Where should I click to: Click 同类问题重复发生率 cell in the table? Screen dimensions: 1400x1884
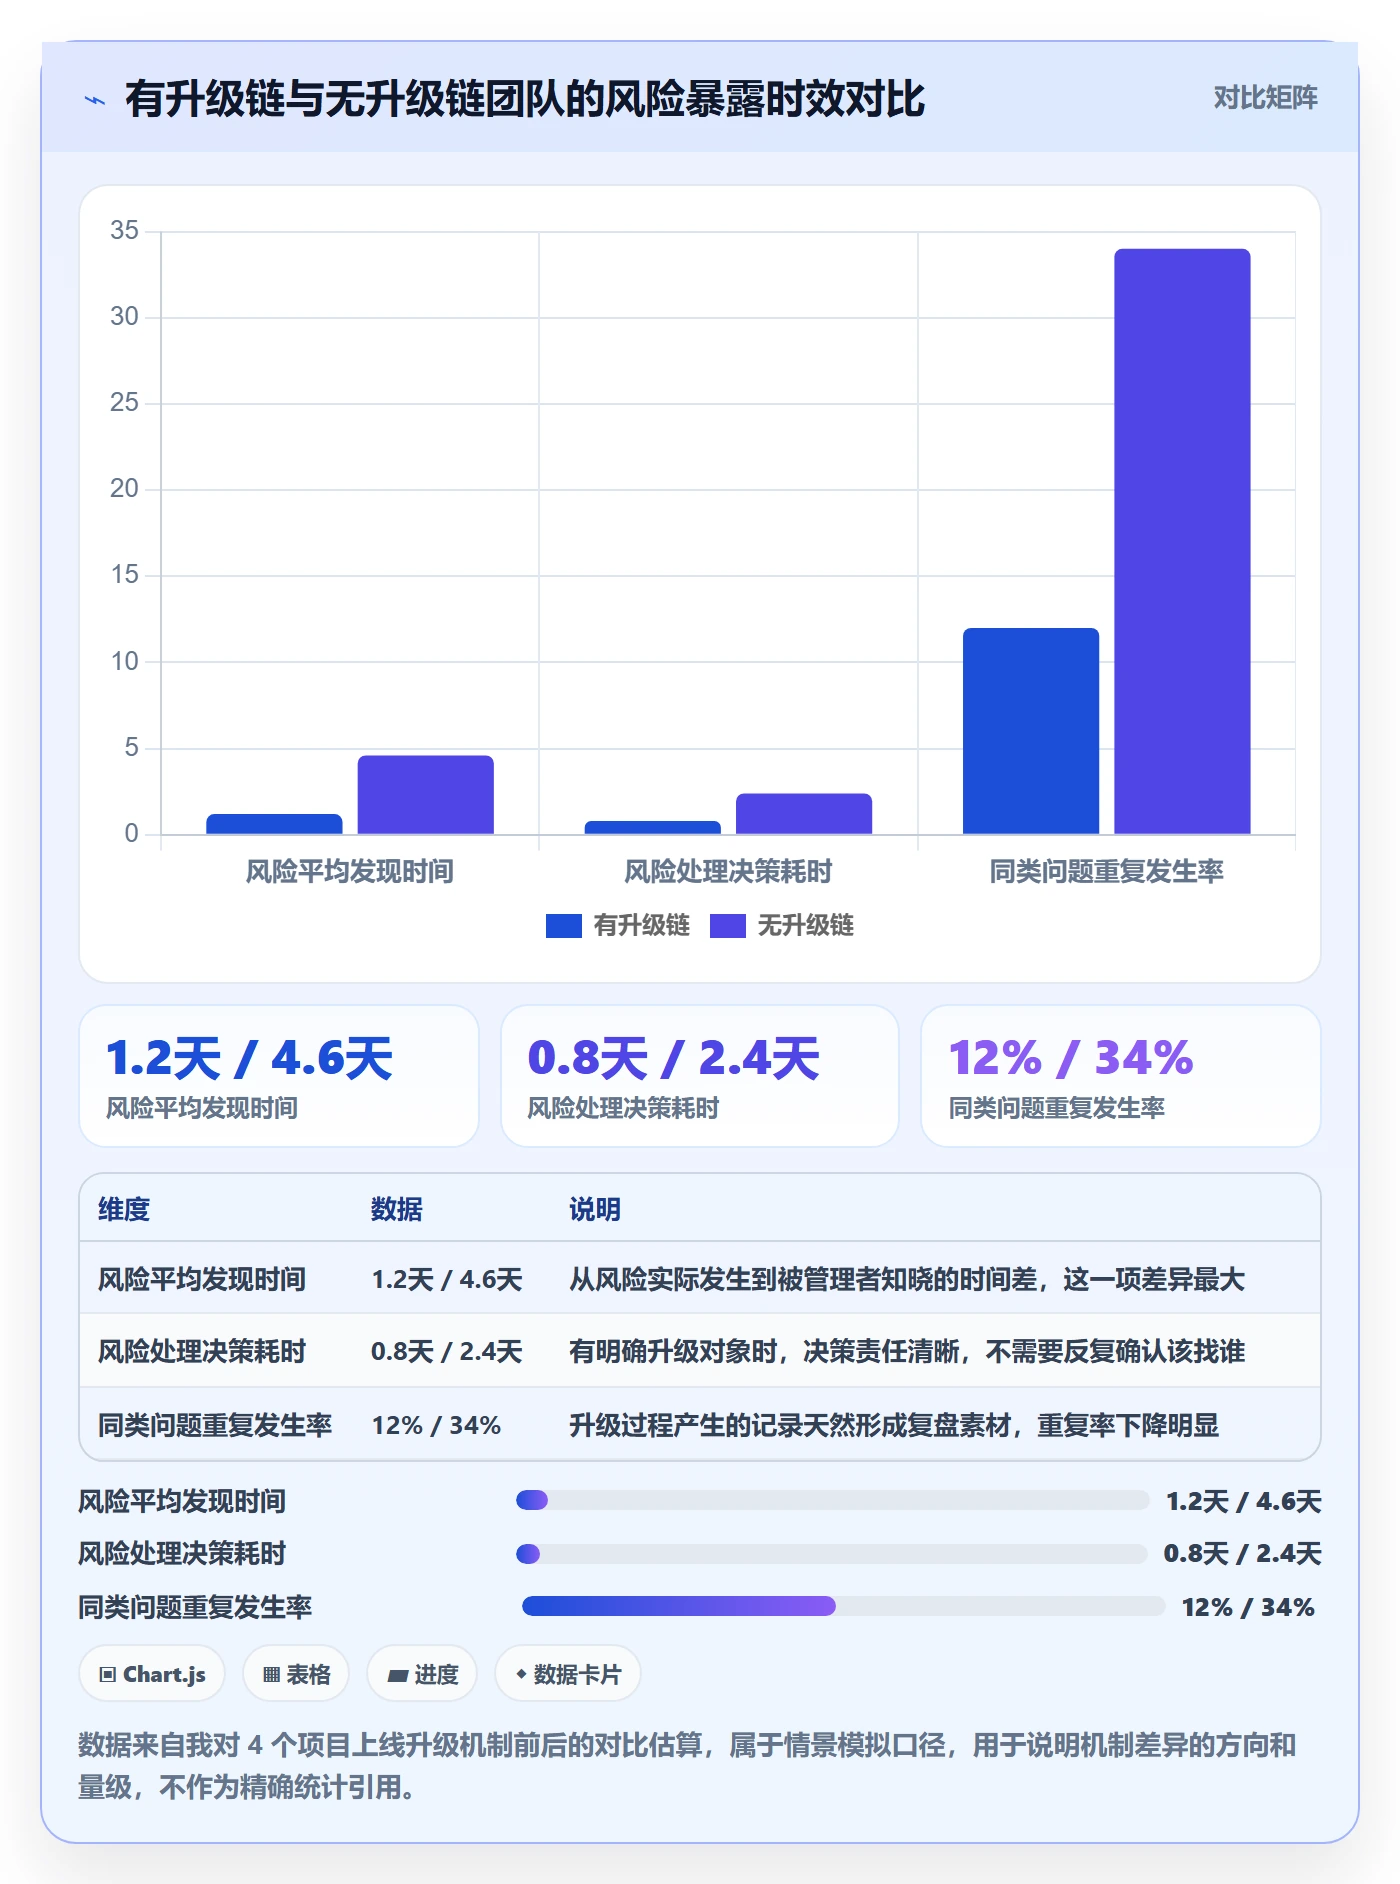coord(215,1425)
